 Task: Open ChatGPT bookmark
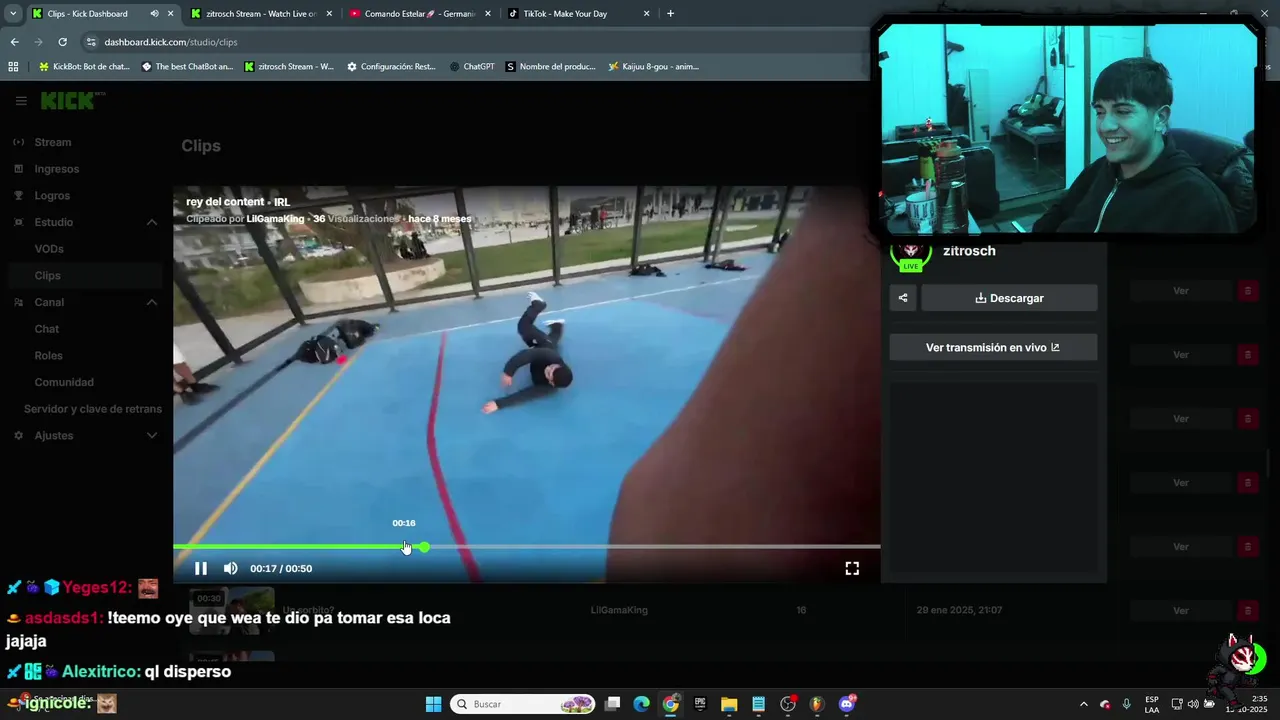[x=472, y=67]
